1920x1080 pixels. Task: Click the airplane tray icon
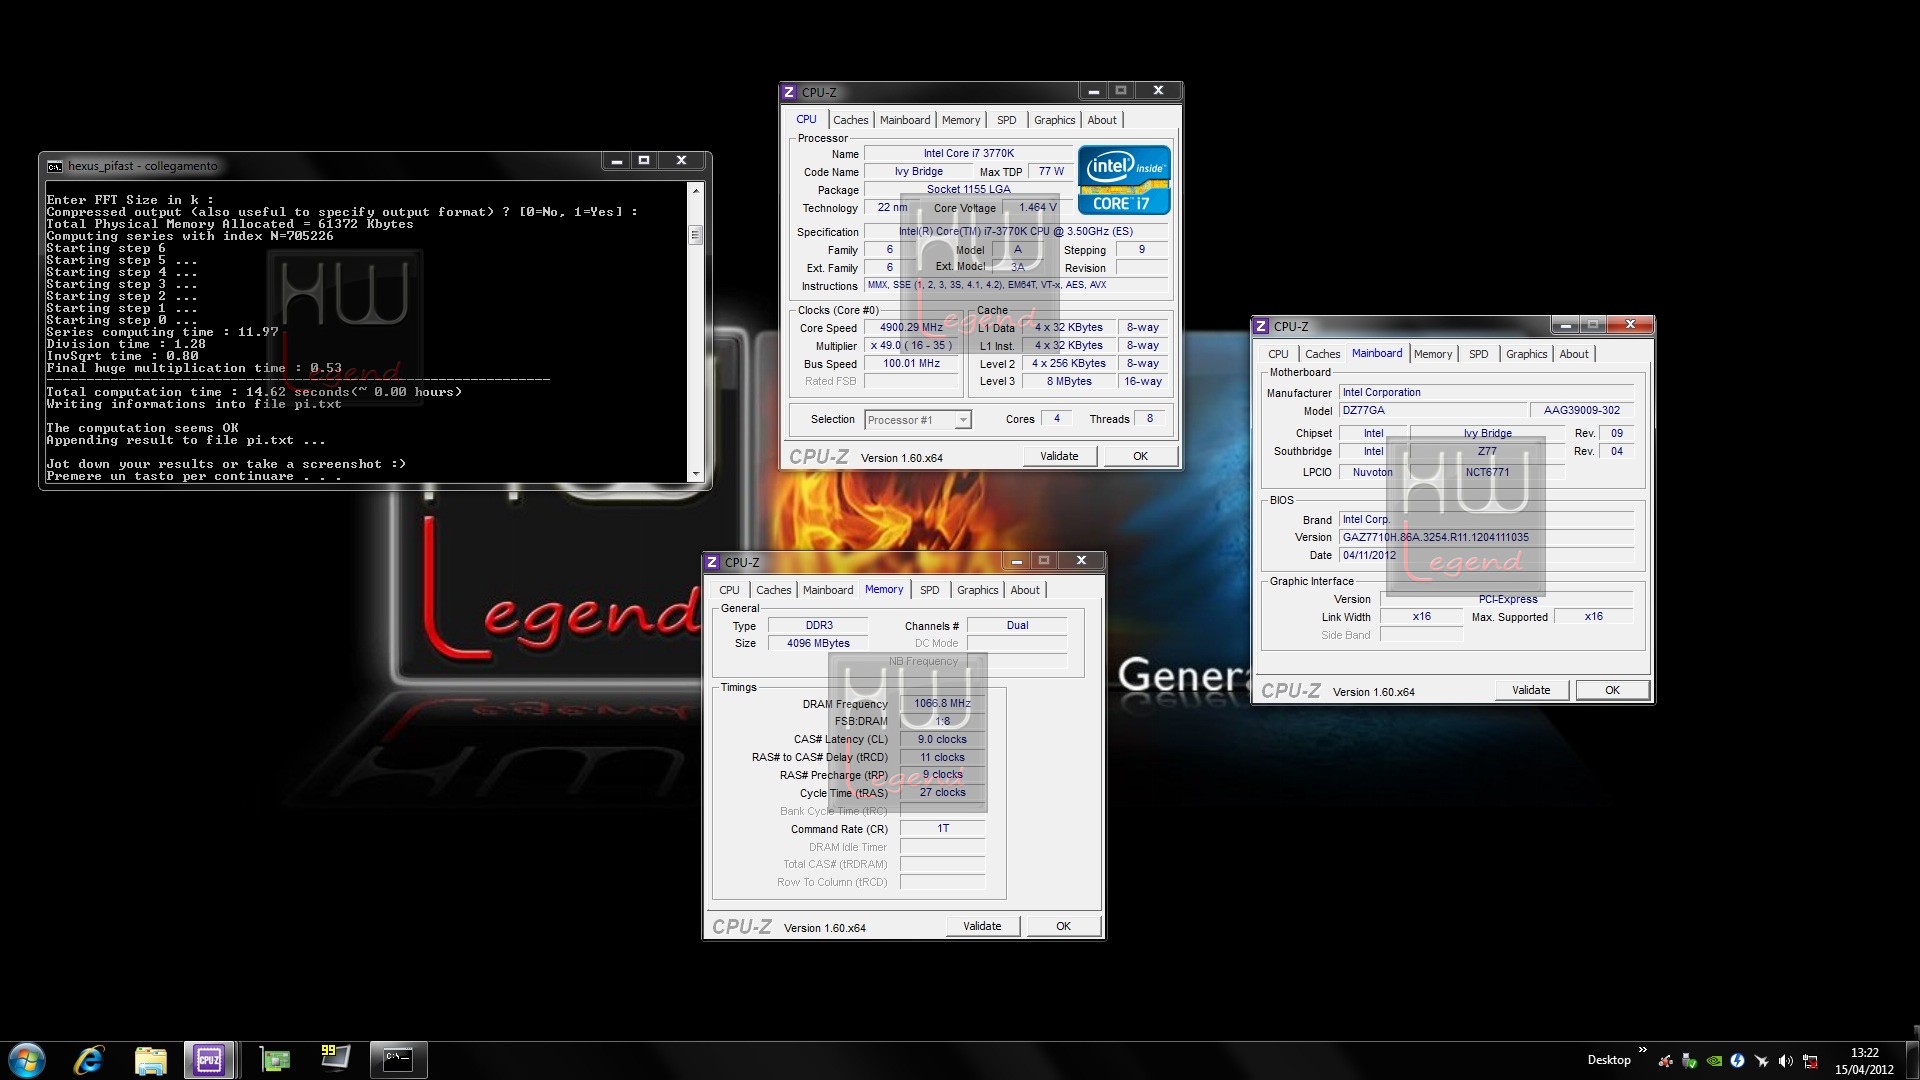1762,1061
